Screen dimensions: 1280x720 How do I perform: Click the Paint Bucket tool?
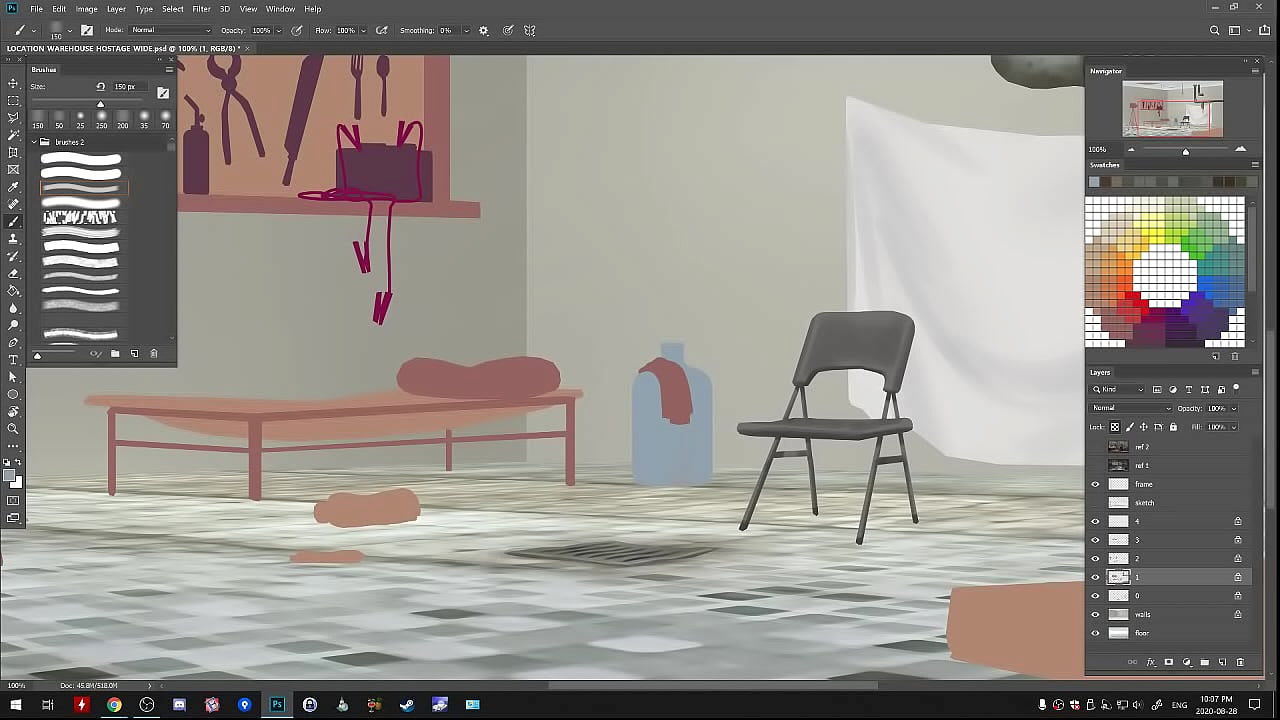point(13,291)
